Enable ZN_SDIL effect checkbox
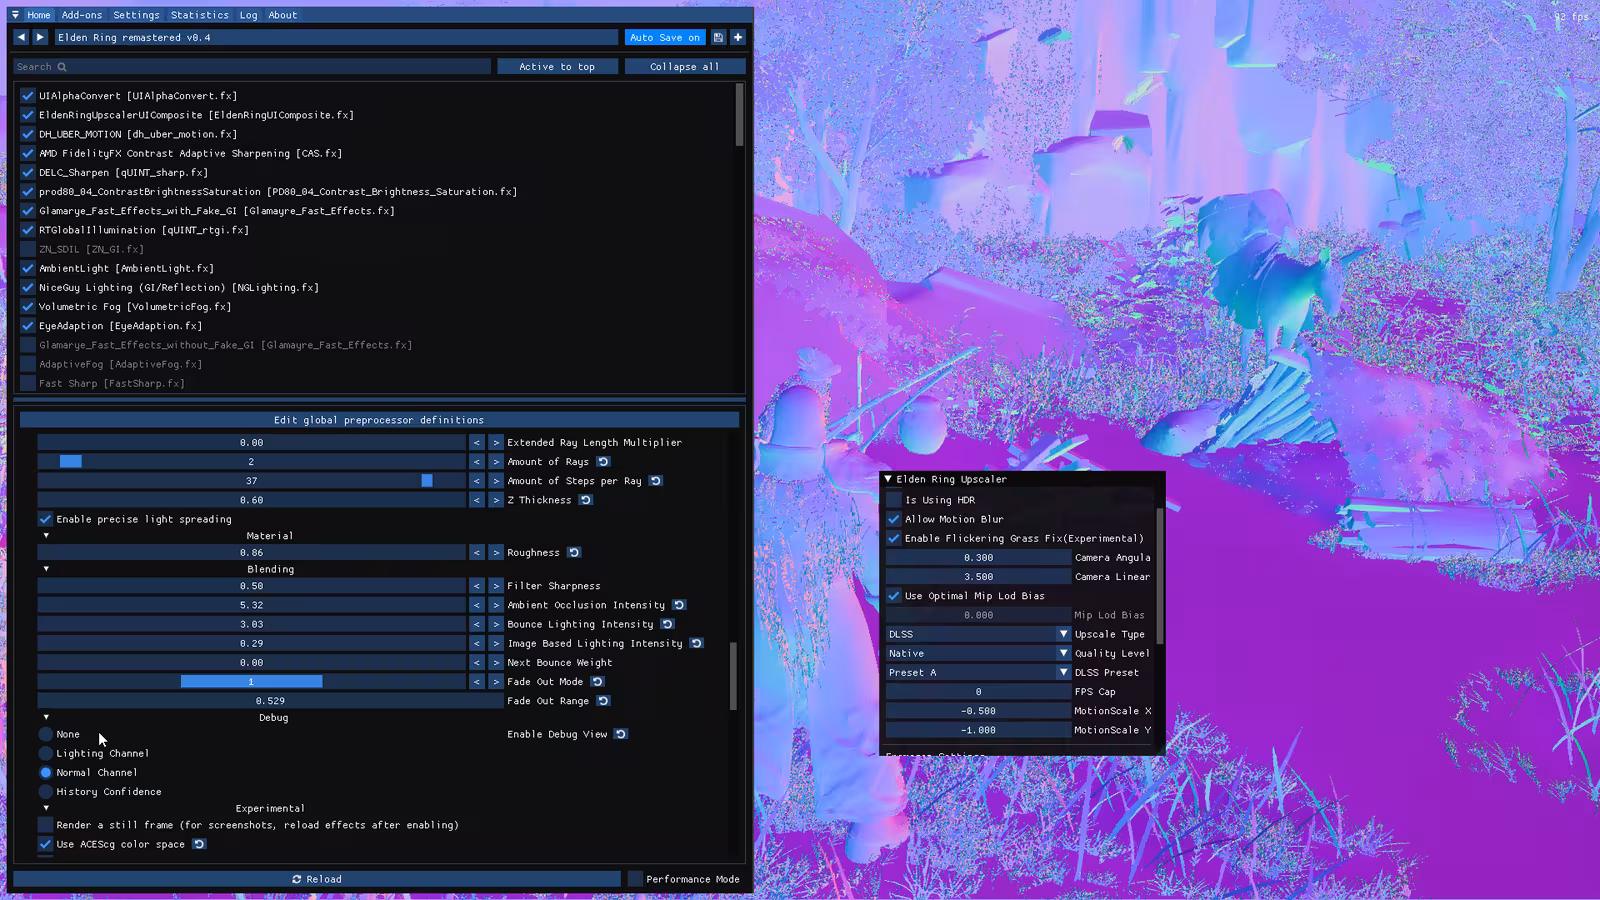 click(x=28, y=249)
